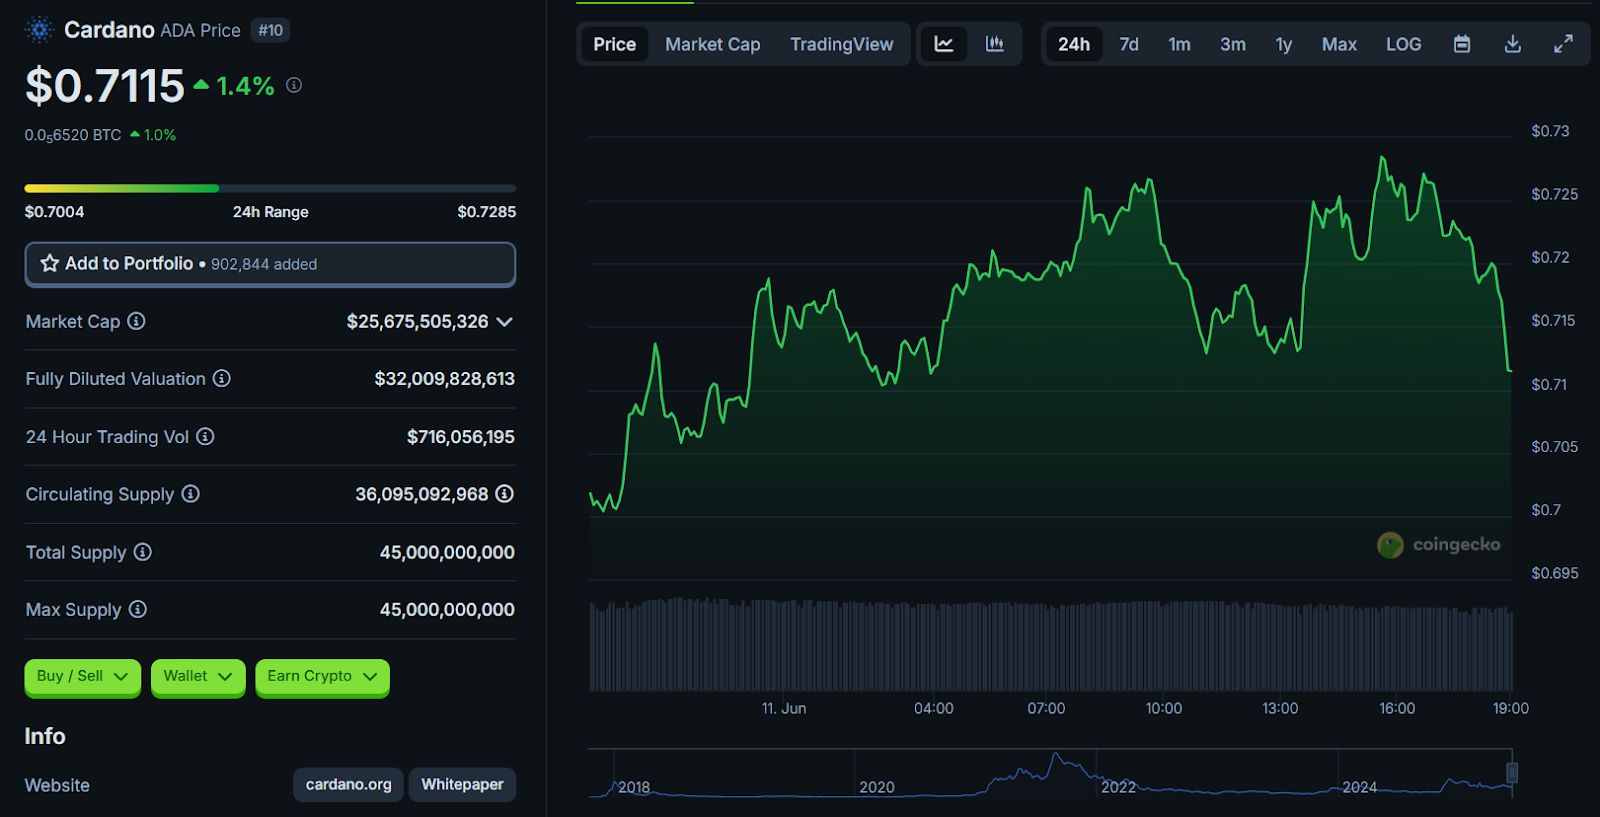The height and width of the screenshot is (817, 1600).
Task: Select the 1y time range
Action: tap(1283, 44)
